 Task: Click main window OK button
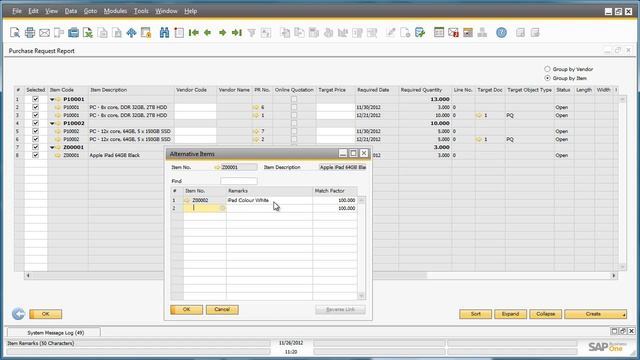46,314
